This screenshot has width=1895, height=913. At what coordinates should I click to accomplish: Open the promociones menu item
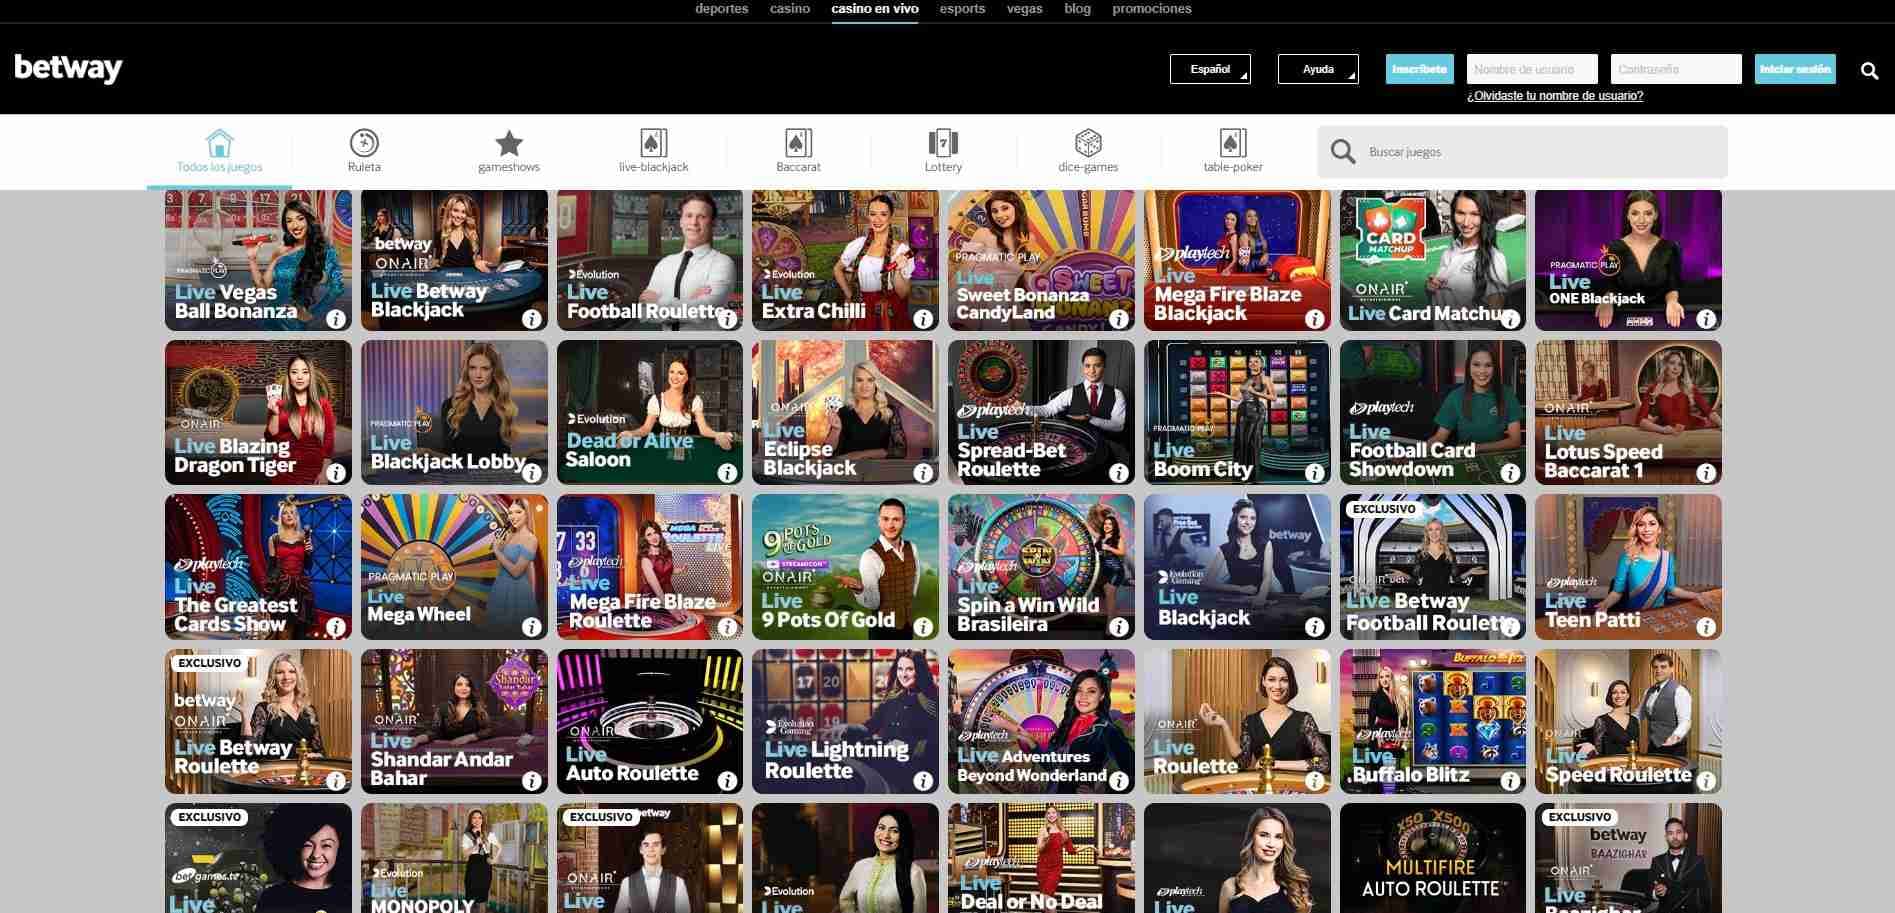click(1151, 8)
